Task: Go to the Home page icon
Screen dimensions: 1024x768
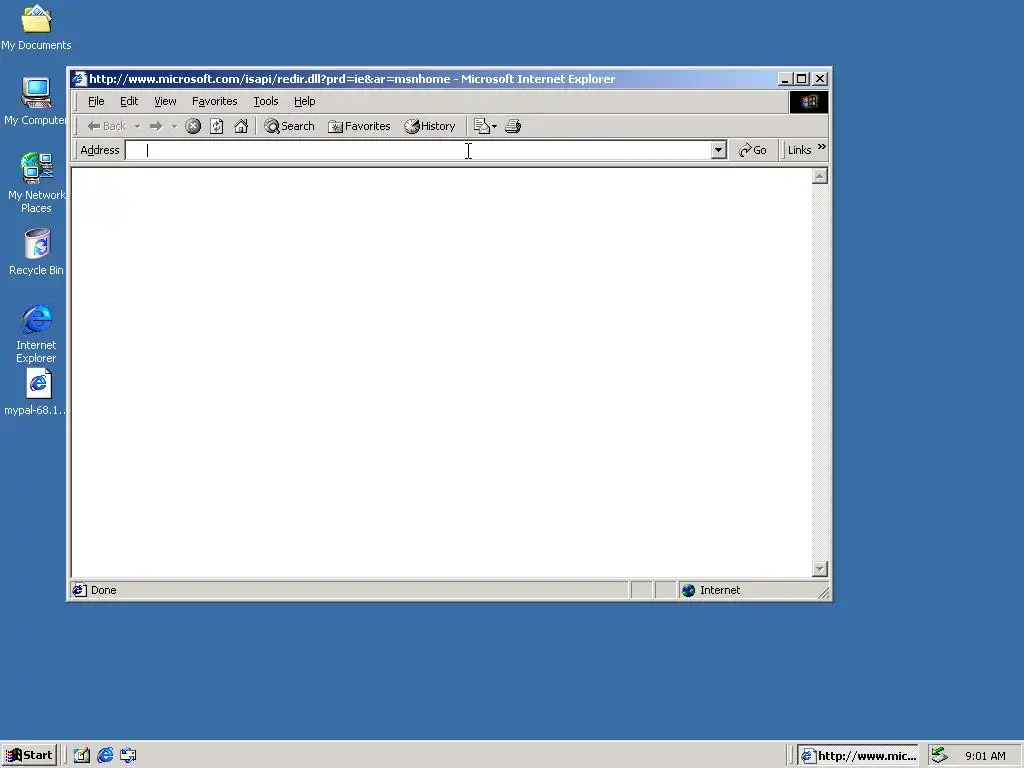Action: click(x=241, y=126)
